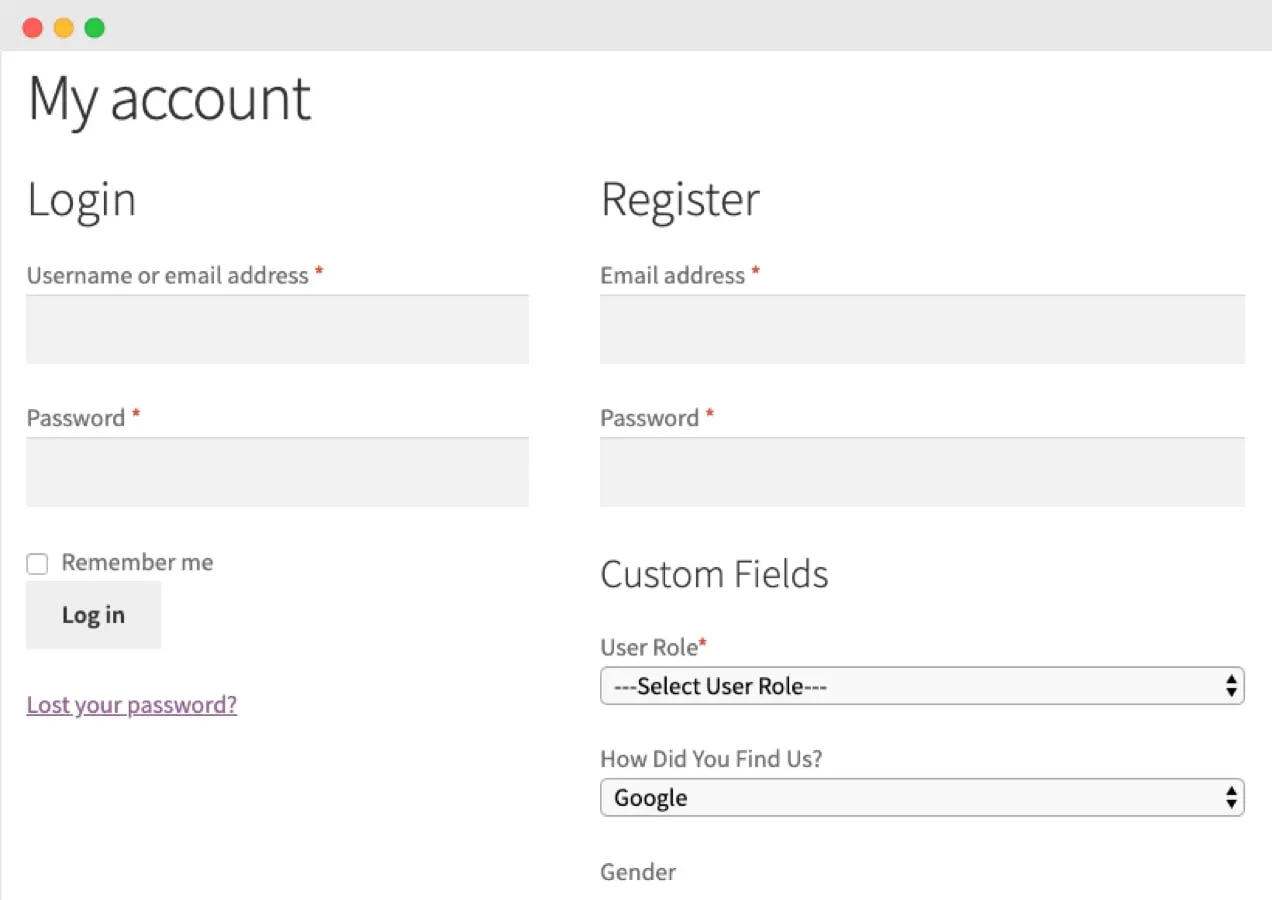Click the Email address label in Register
The width and height of the screenshot is (1272, 900).
673,276
